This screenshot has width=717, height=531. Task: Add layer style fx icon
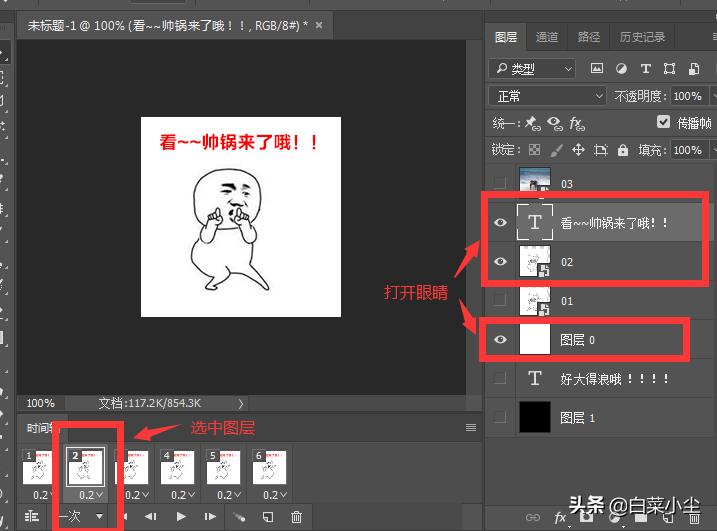click(561, 517)
